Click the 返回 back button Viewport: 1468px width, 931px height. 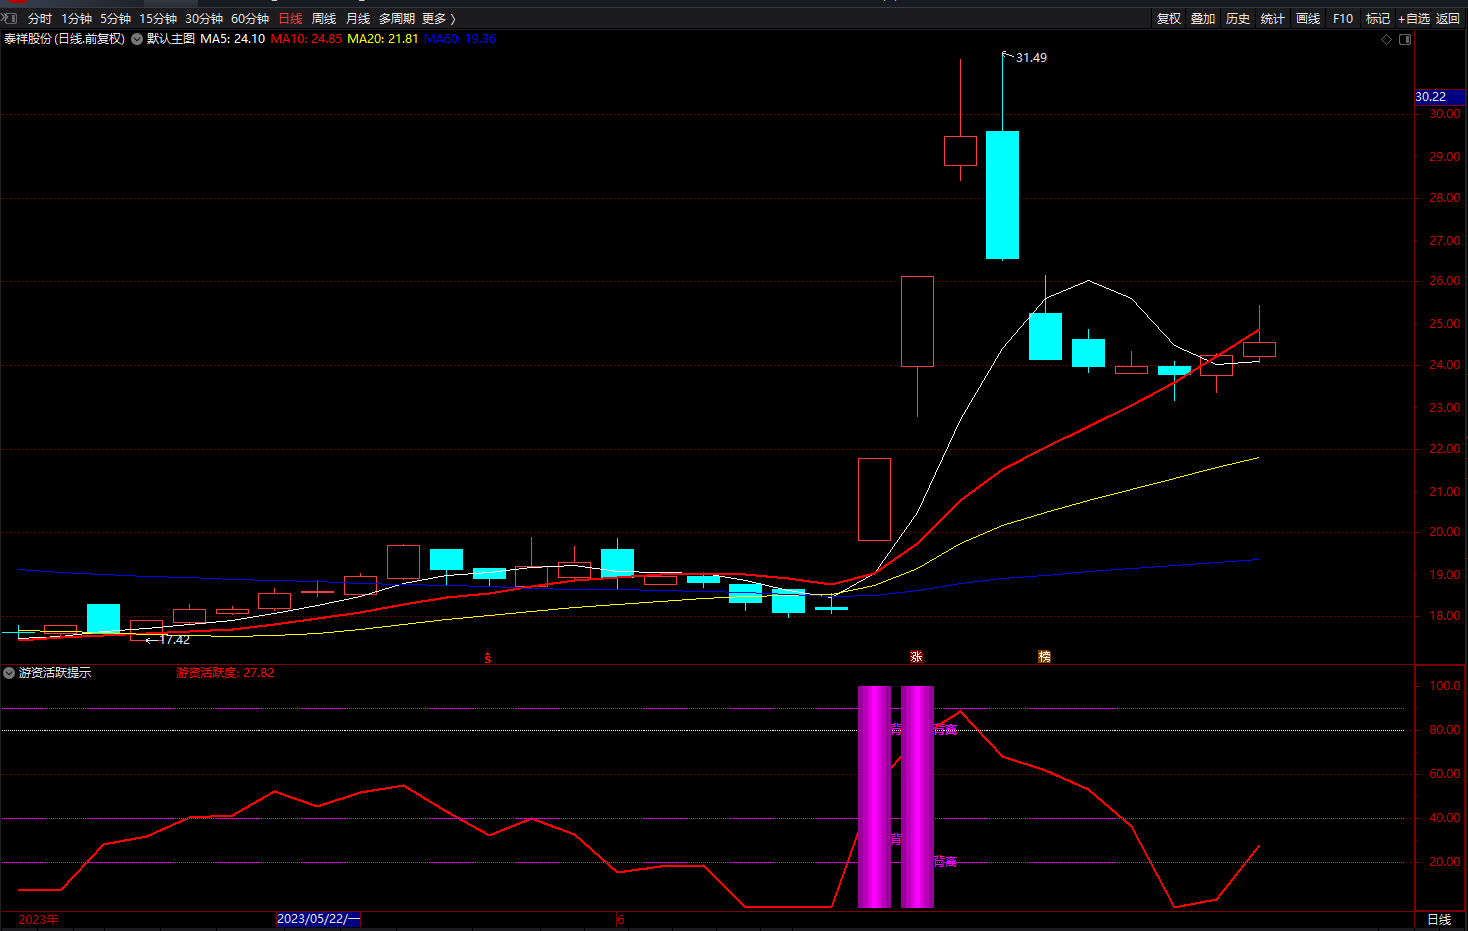[x=1448, y=19]
